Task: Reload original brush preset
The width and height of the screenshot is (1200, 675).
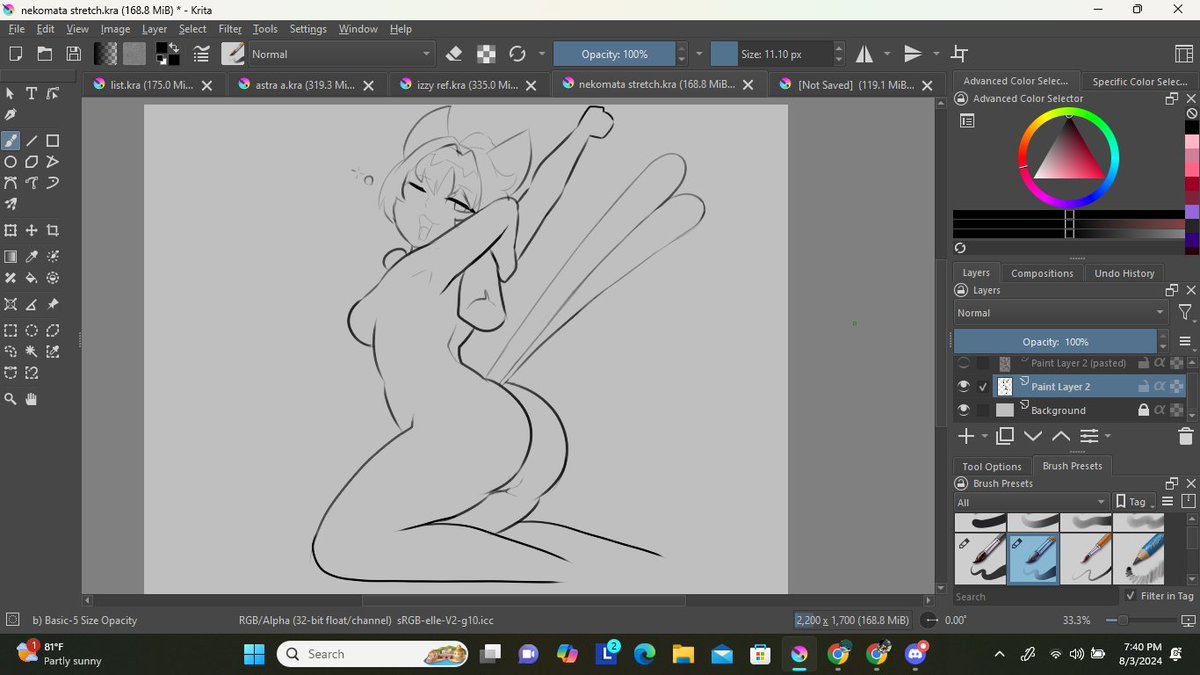Action: click(x=518, y=54)
